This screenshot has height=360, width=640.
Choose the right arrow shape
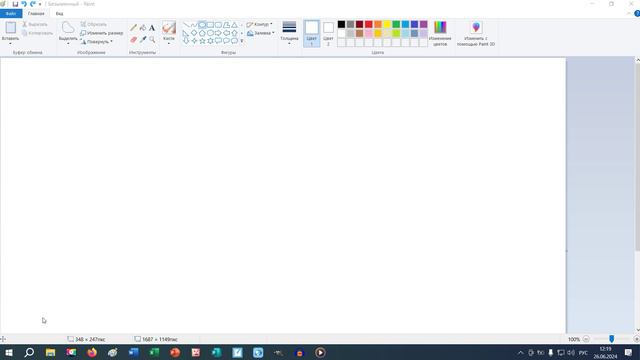click(x=218, y=33)
